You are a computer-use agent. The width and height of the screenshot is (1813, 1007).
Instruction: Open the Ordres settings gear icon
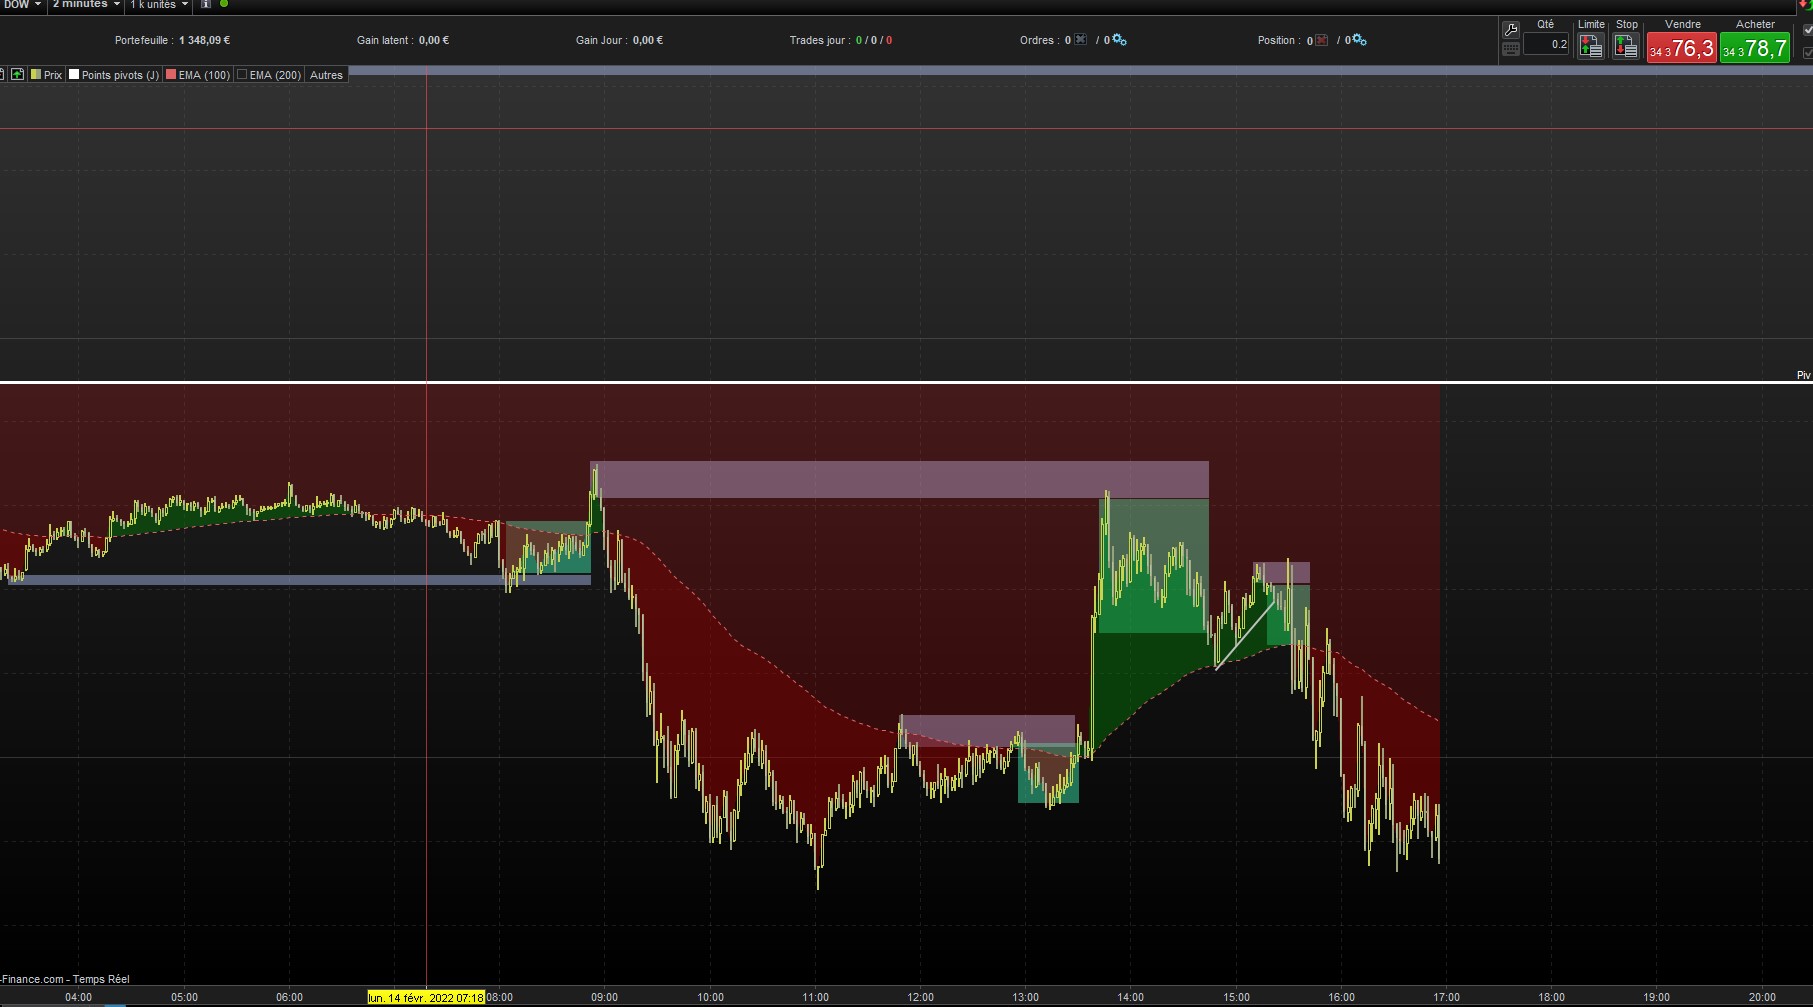1120,40
